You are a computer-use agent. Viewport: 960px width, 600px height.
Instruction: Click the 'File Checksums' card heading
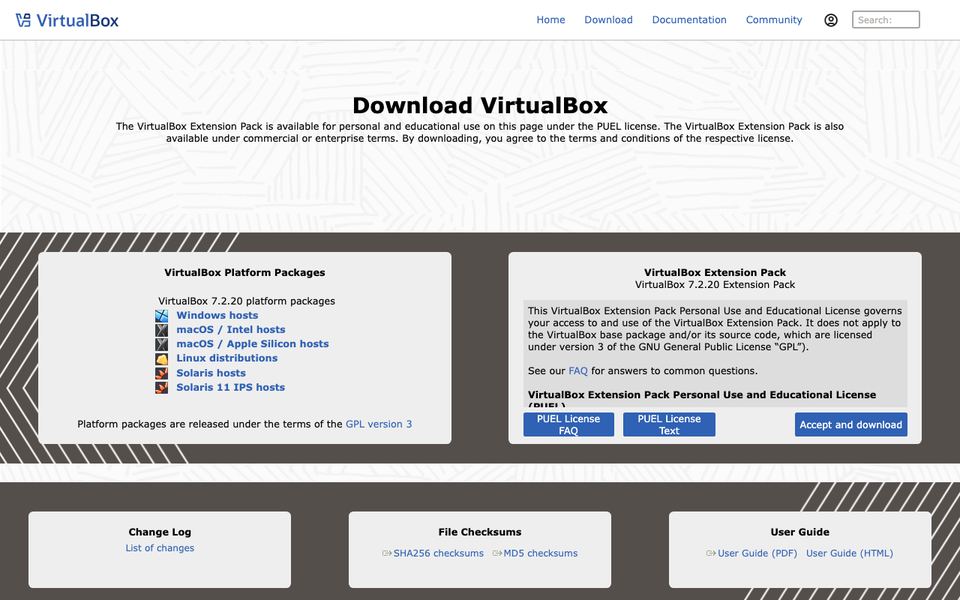[480, 532]
